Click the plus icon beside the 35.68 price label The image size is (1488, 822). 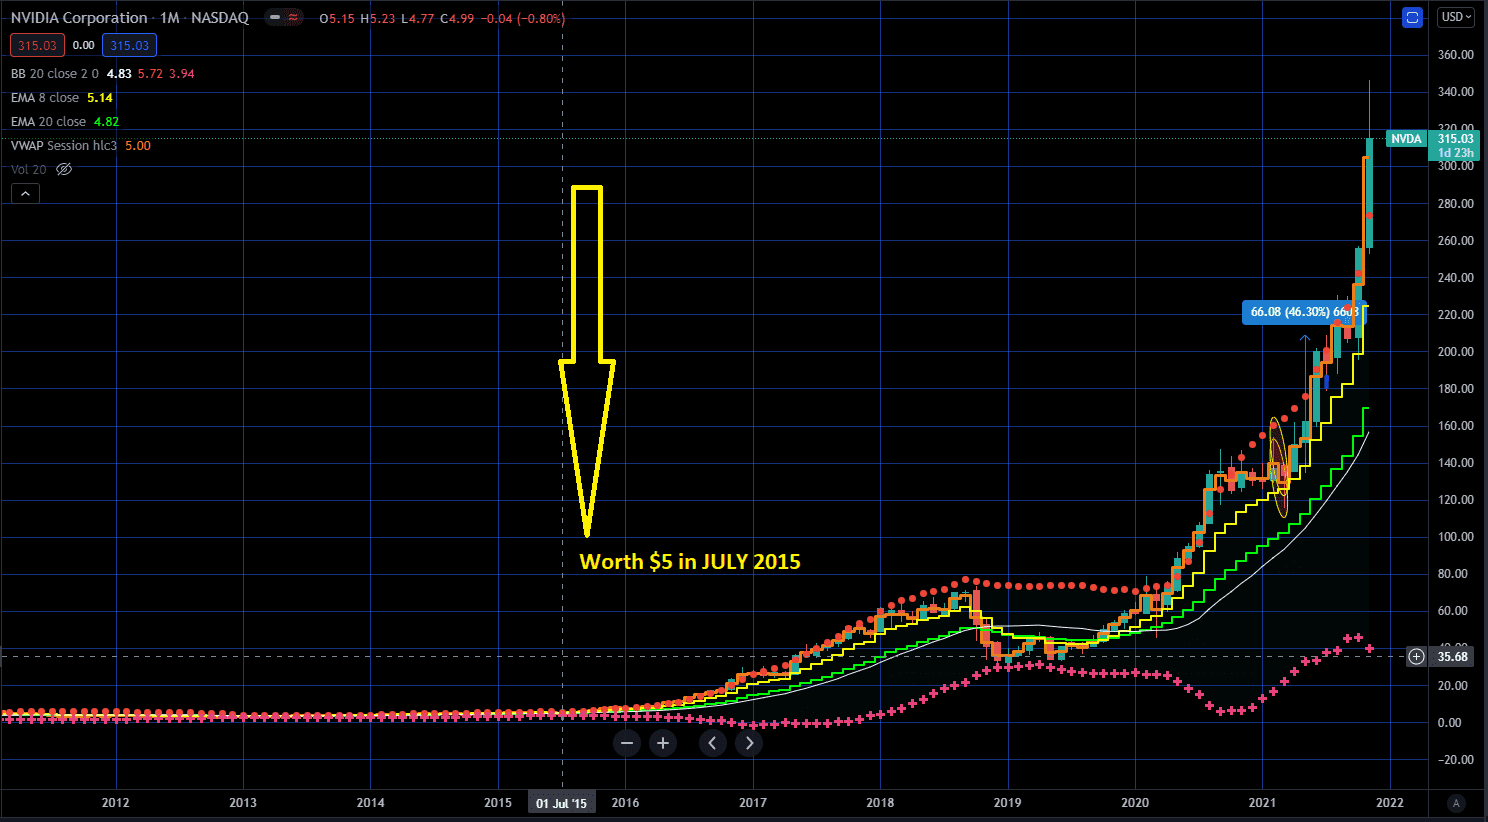coord(1416,657)
